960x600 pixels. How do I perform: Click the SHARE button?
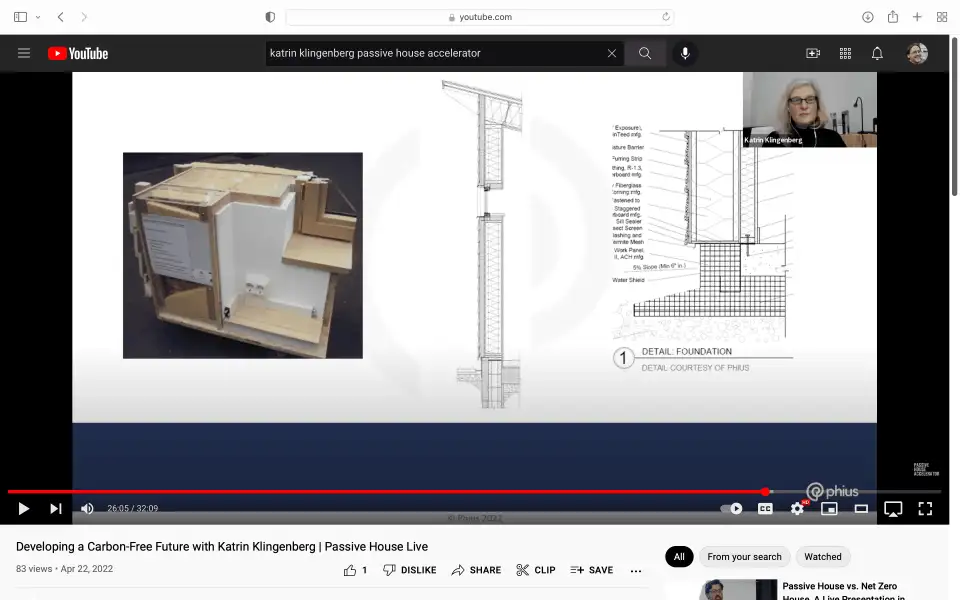(476, 570)
